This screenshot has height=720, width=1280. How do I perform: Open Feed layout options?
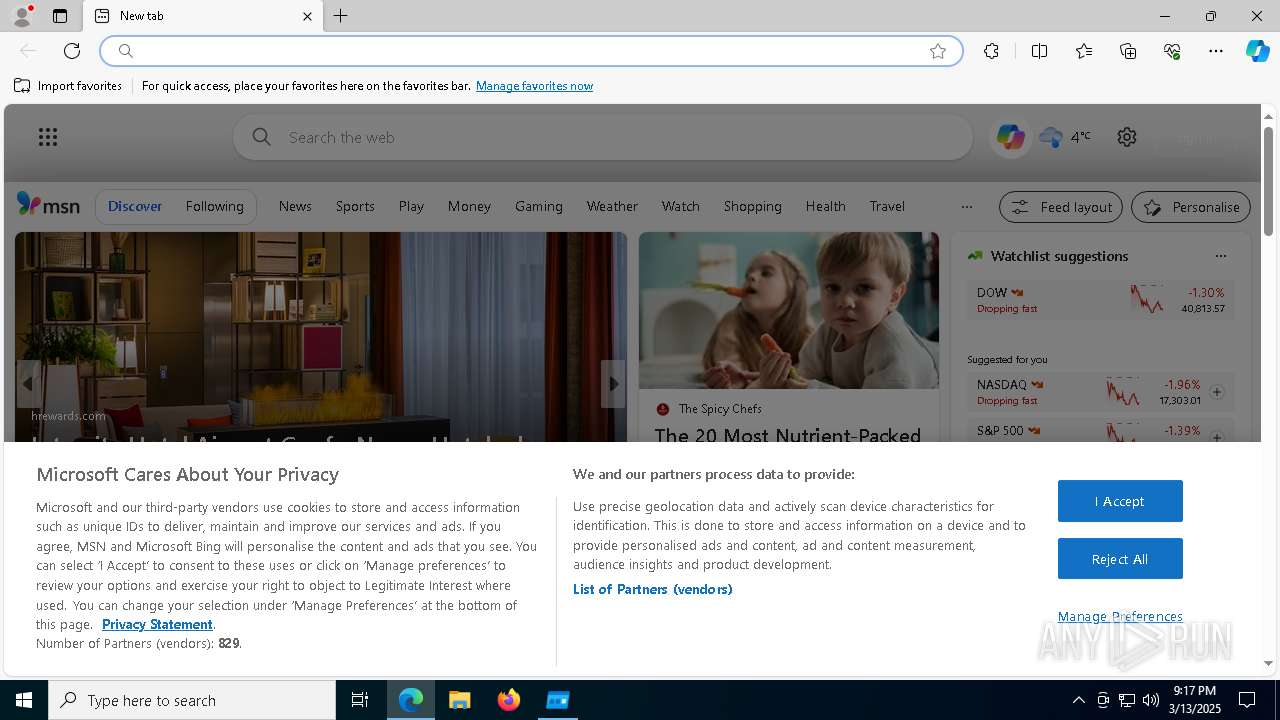point(1061,207)
